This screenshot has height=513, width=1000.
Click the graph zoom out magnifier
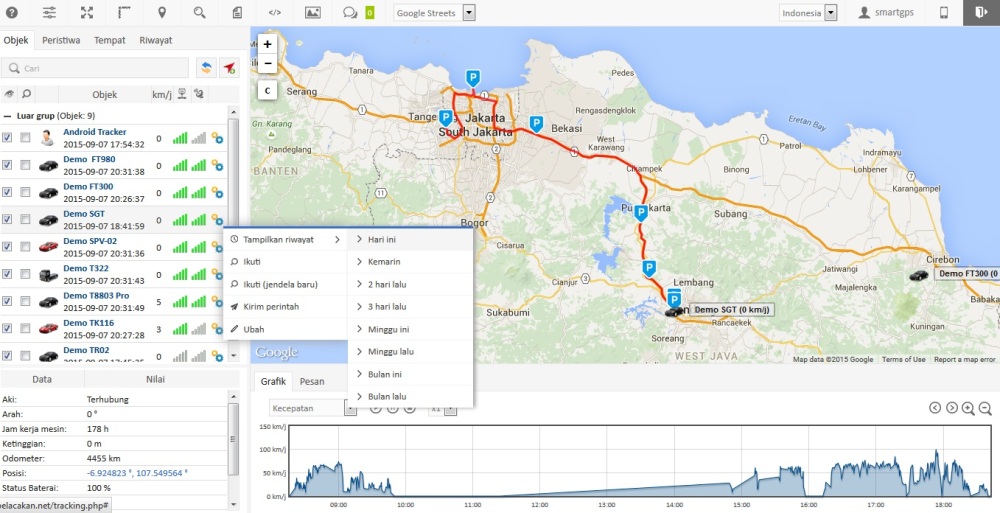point(985,408)
